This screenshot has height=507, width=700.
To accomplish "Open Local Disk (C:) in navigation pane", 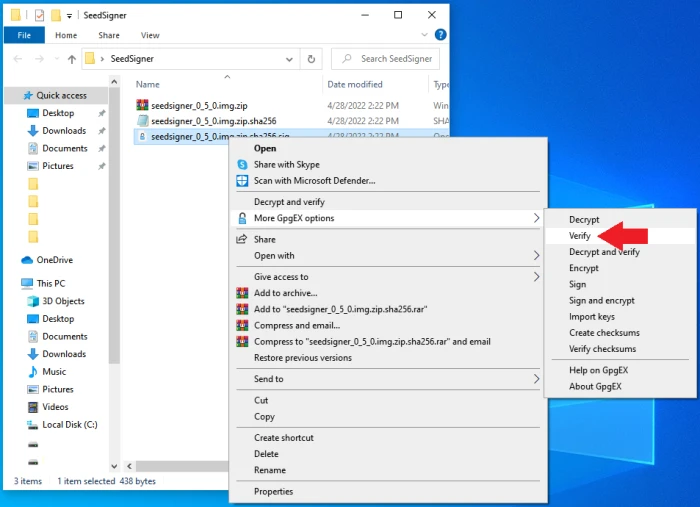I will coord(68,425).
